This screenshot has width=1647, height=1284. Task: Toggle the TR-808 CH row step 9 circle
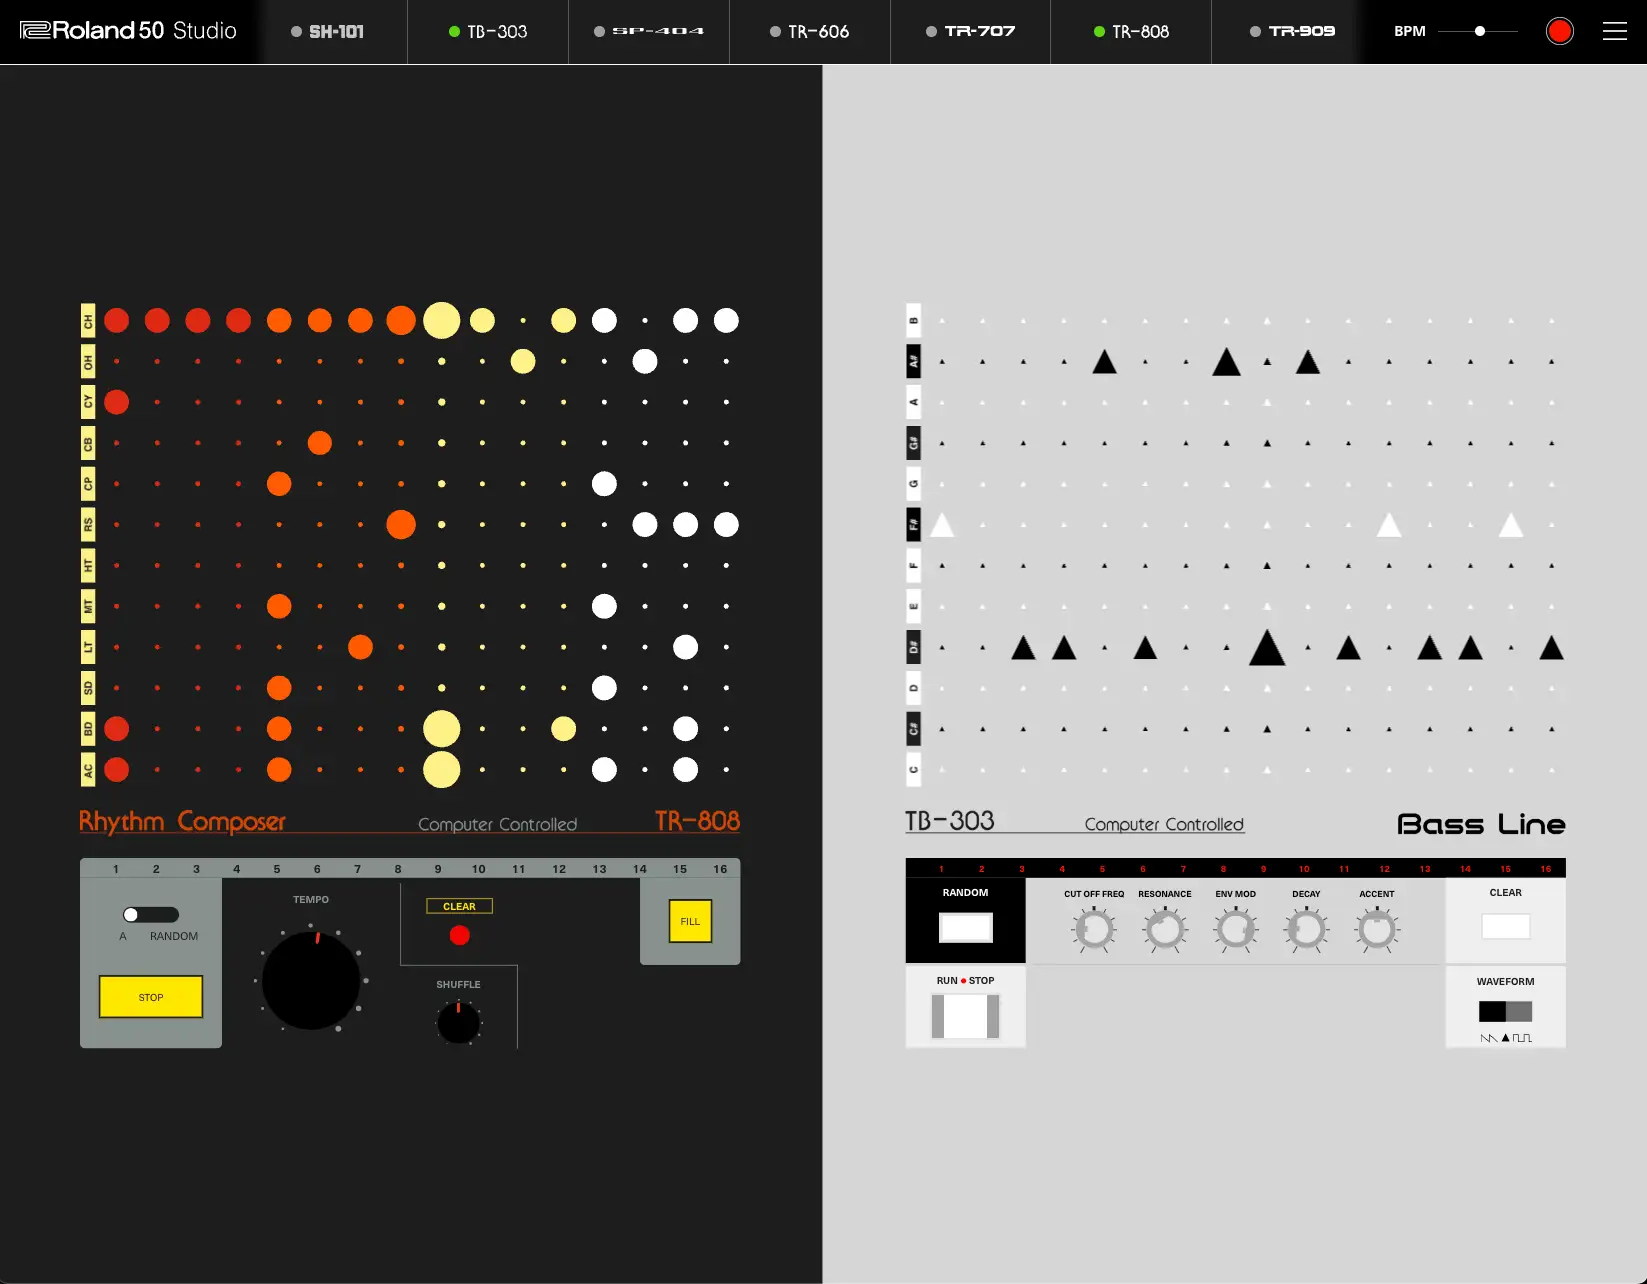click(442, 320)
